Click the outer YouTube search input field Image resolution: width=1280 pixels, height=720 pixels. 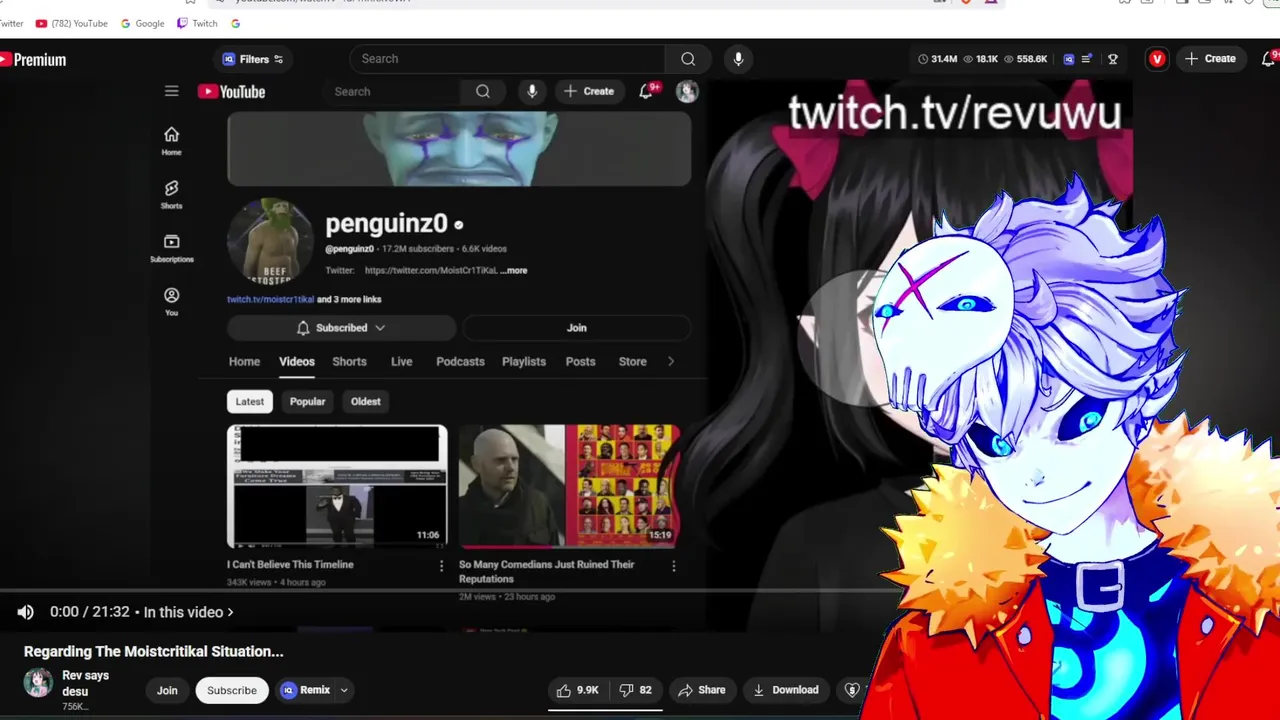click(507, 59)
